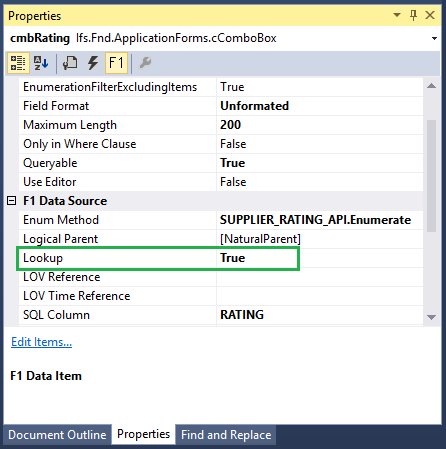The image size is (446, 449).
Task: Switch to Categorized view icon
Action: (18, 63)
